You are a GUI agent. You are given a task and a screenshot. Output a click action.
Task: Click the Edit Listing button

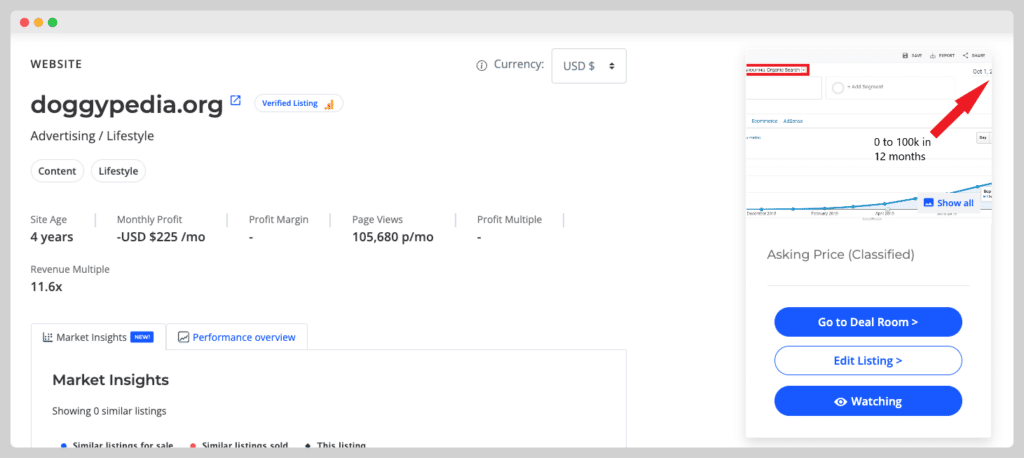(868, 361)
